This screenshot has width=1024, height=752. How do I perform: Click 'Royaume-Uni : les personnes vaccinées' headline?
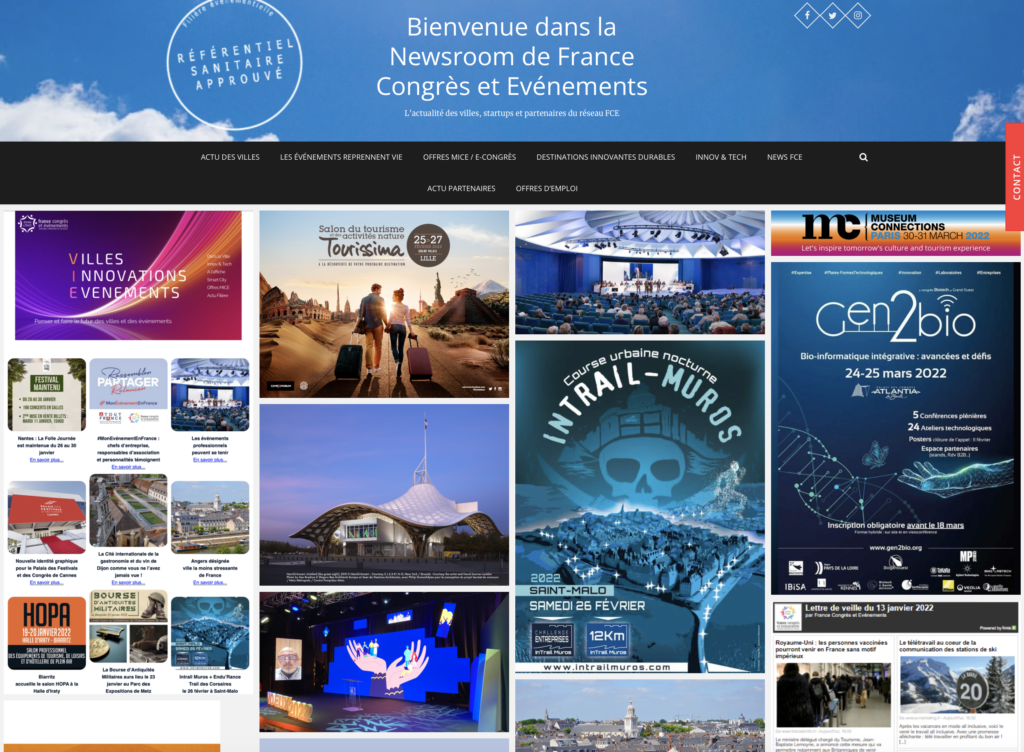(832, 649)
